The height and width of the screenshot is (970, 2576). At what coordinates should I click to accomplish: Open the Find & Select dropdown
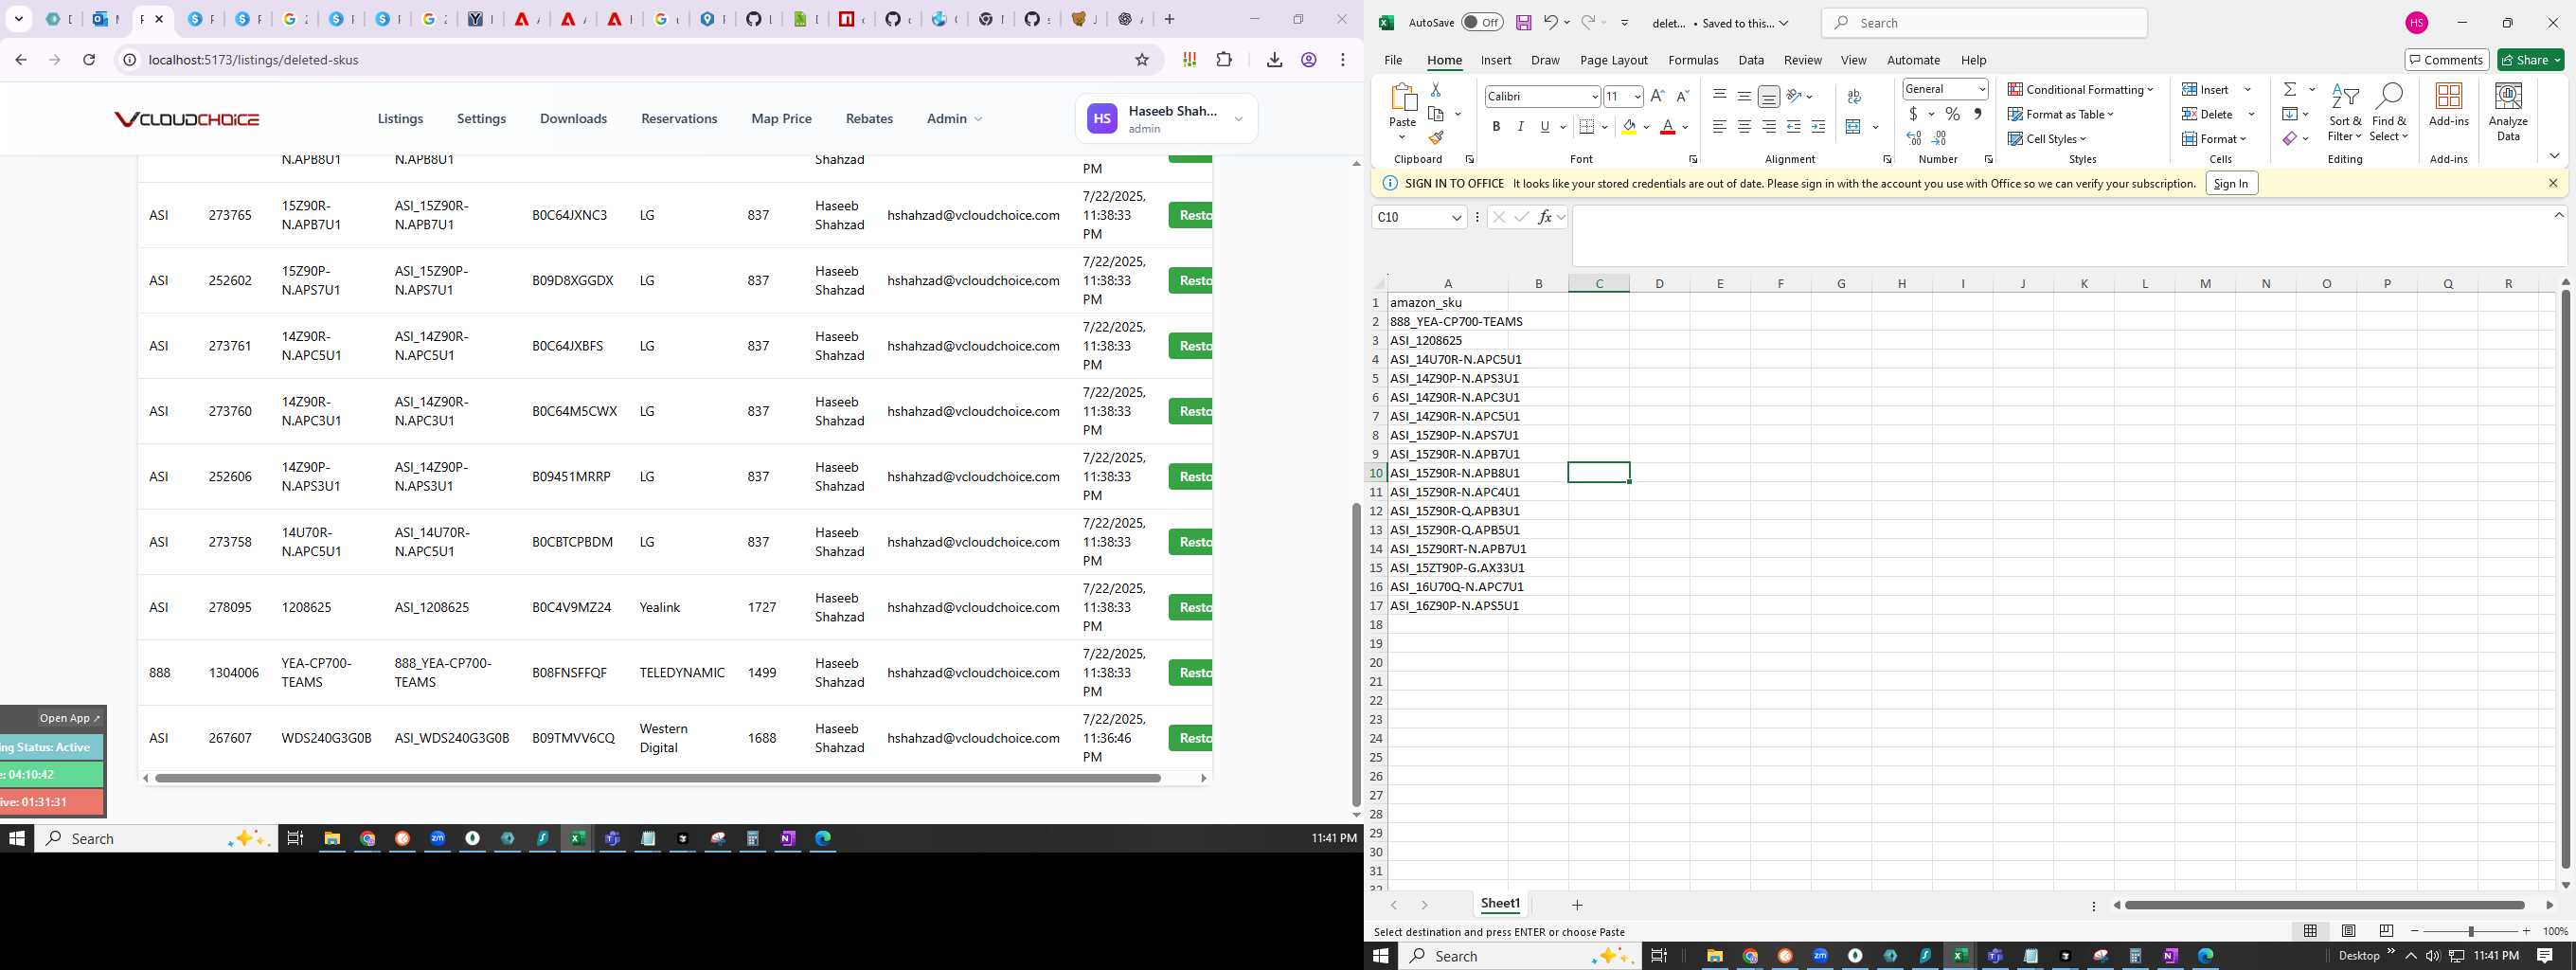point(2388,112)
